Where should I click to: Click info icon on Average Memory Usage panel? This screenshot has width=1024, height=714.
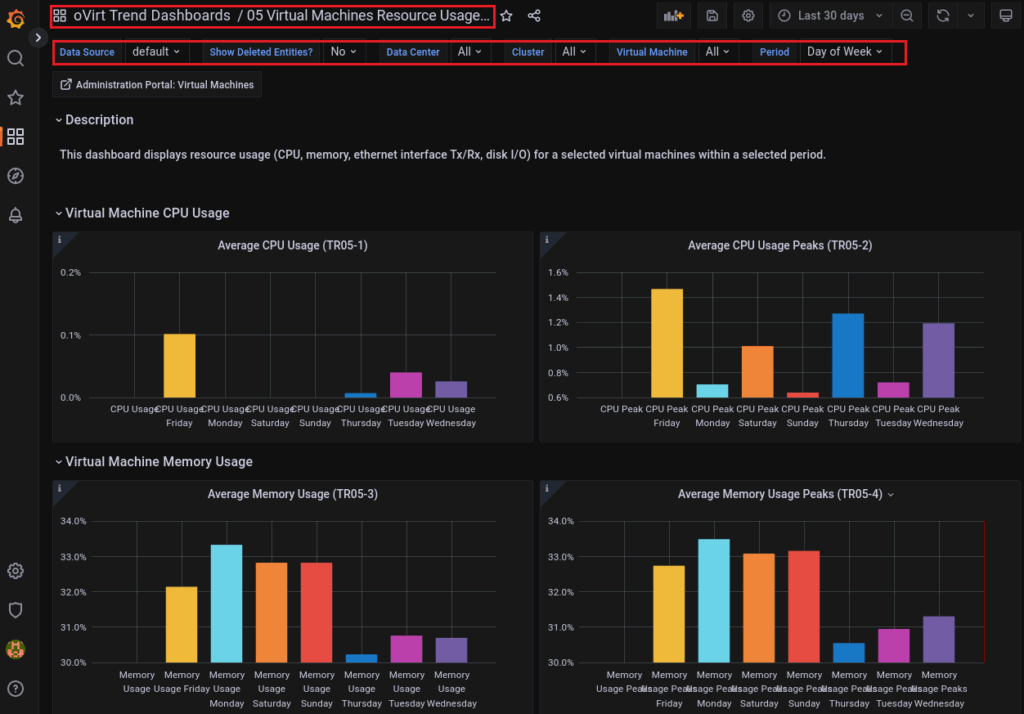point(59,488)
